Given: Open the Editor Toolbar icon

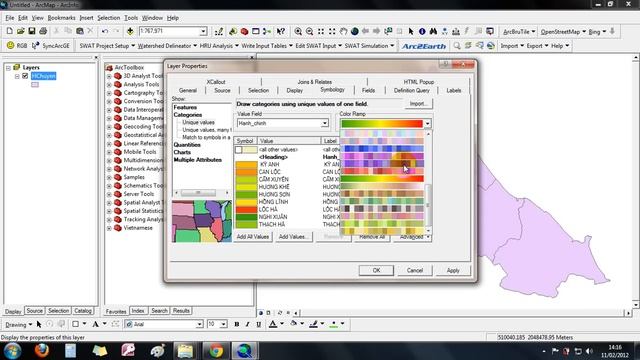Looking at the screenshot, I should coord(219,31).
